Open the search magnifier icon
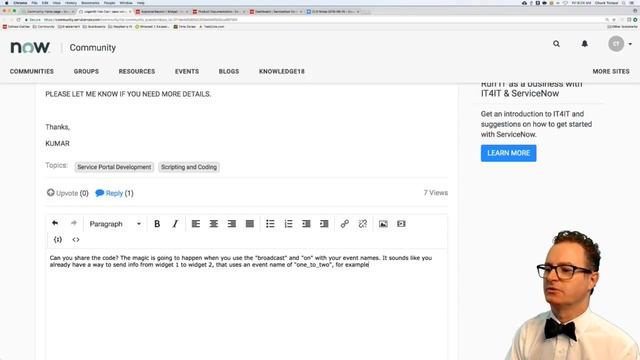640x360 pixels. click(x=556, y=44)
